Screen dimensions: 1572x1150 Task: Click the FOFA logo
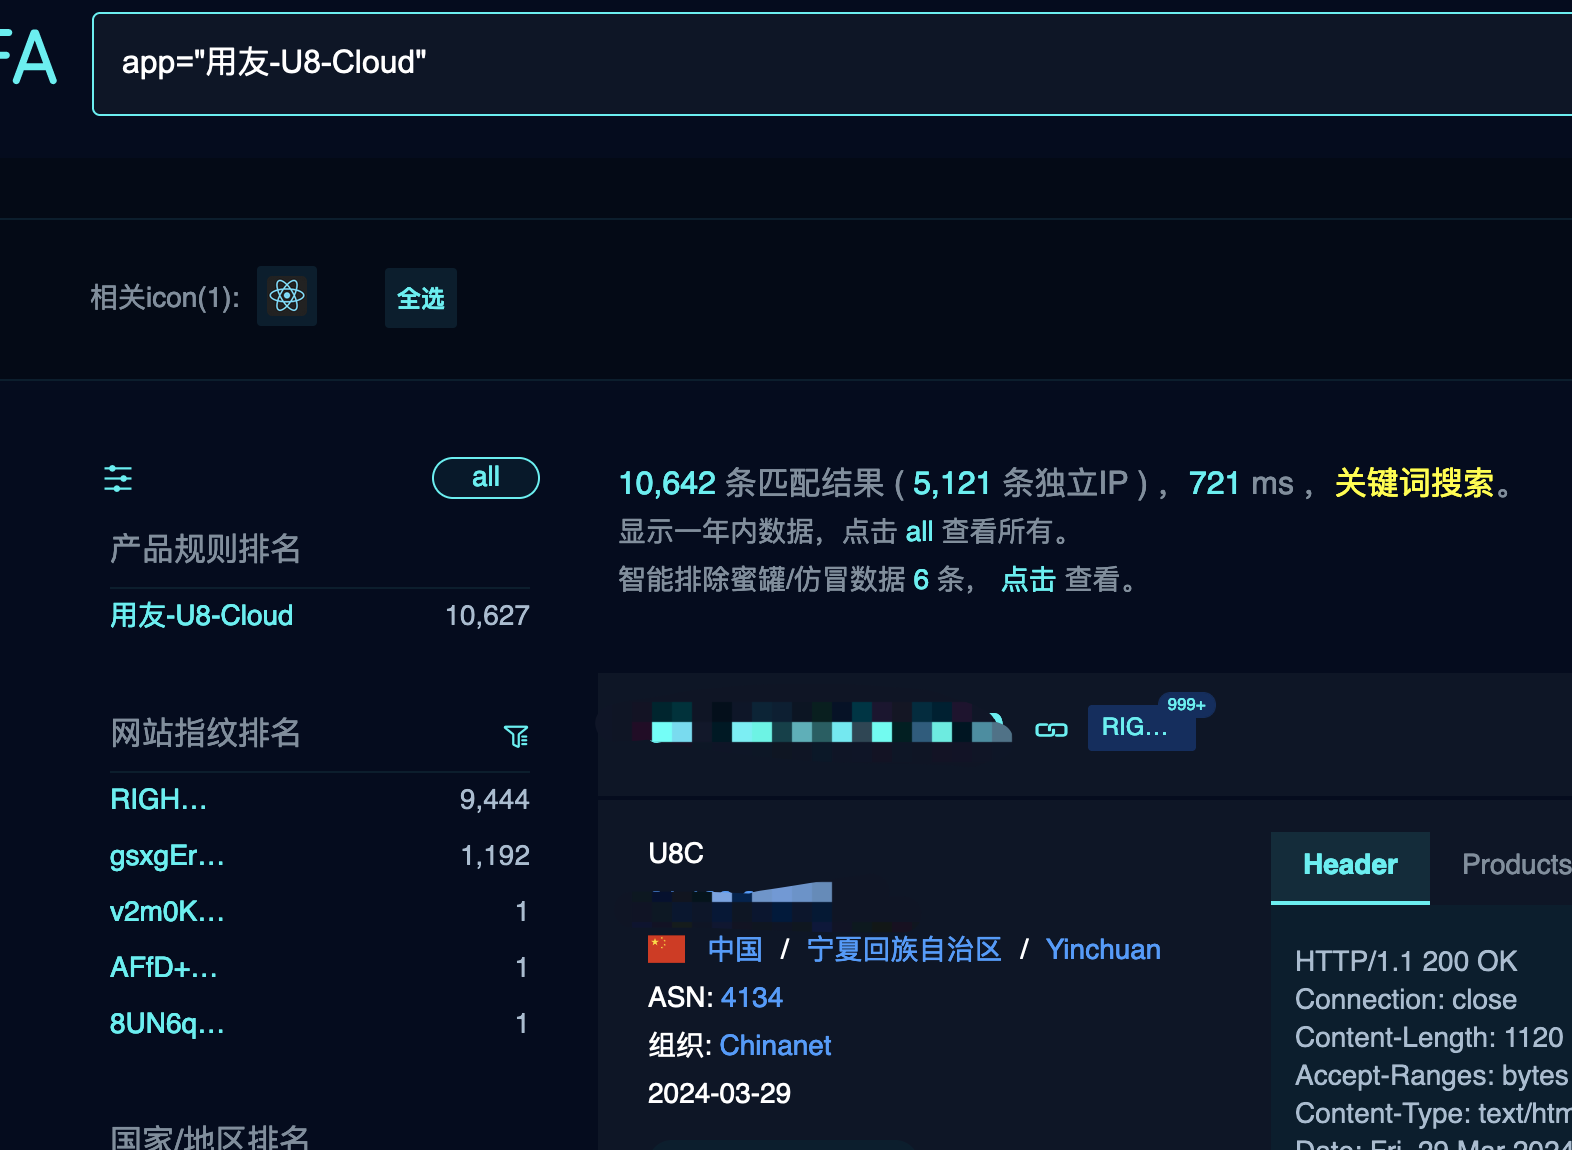28,57
